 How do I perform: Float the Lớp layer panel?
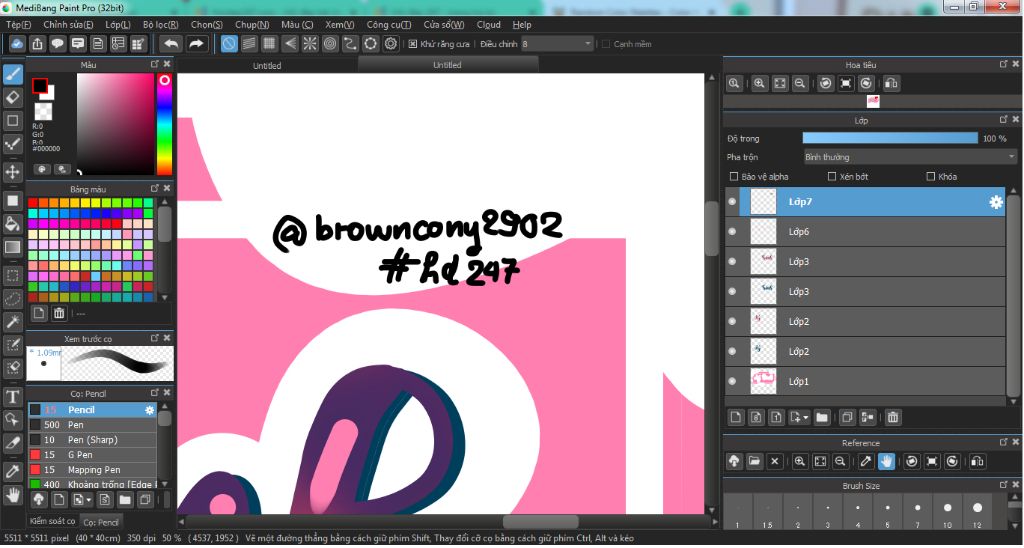pos(1004,120)
